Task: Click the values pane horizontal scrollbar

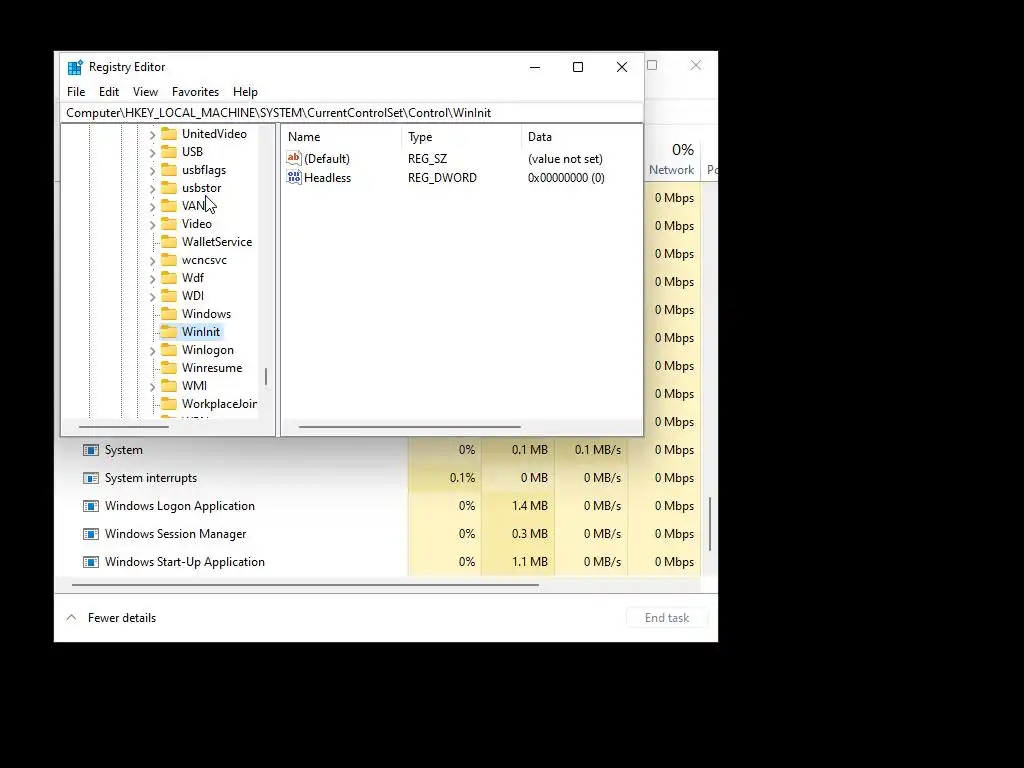Action: 409,427
